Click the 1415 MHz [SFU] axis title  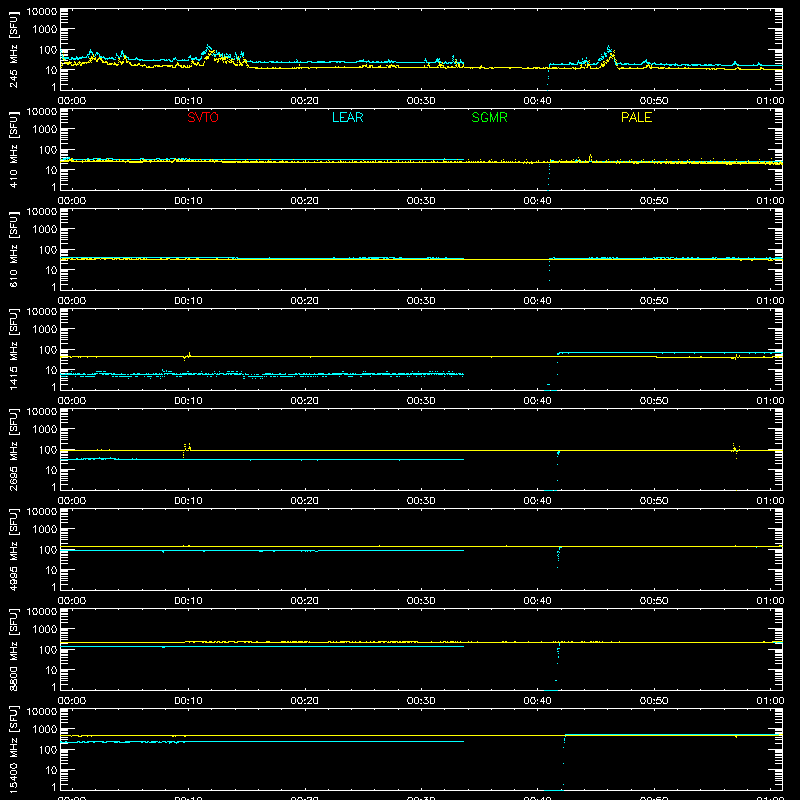pyautogui.click(x=13, y=349)
